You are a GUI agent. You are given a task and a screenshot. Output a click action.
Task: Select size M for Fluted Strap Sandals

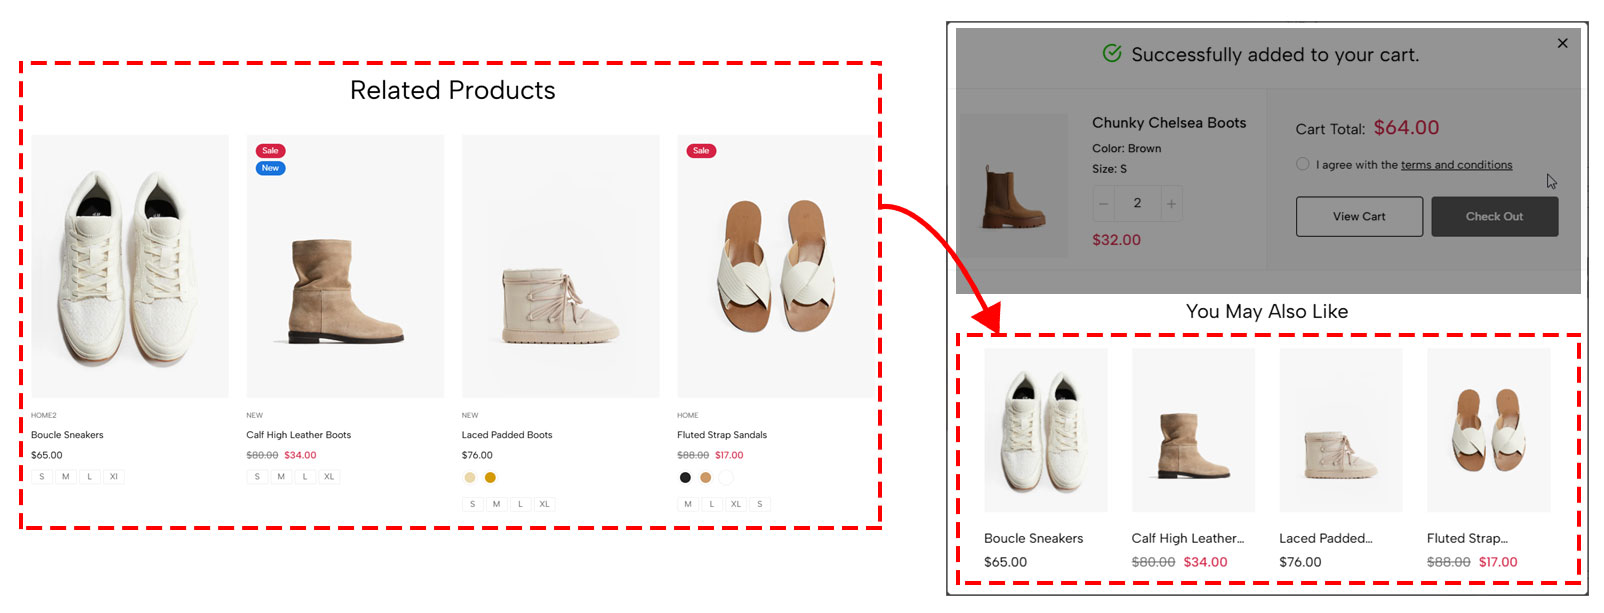click(687, 504)
